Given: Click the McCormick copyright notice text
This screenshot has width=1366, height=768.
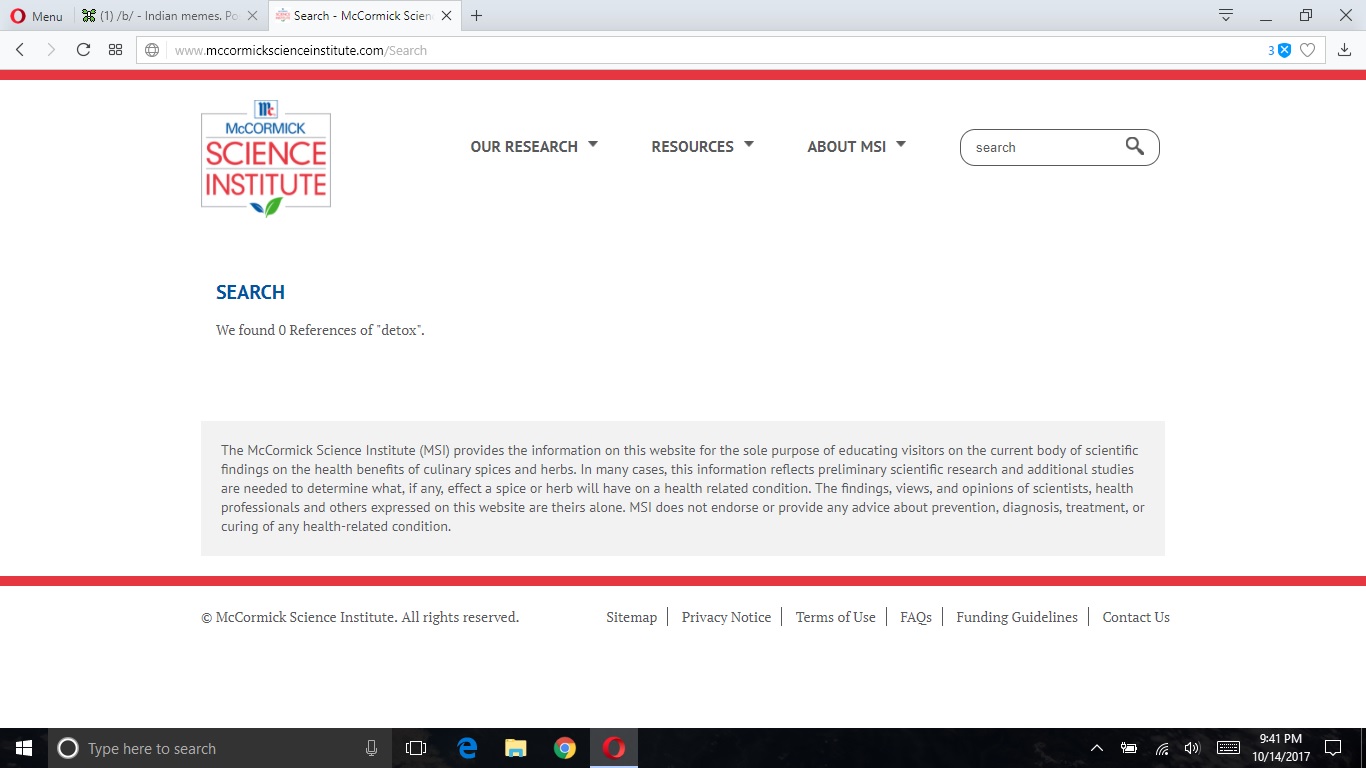Looking at the screenshot, I should pyautogui.click(x=360, y=617).
